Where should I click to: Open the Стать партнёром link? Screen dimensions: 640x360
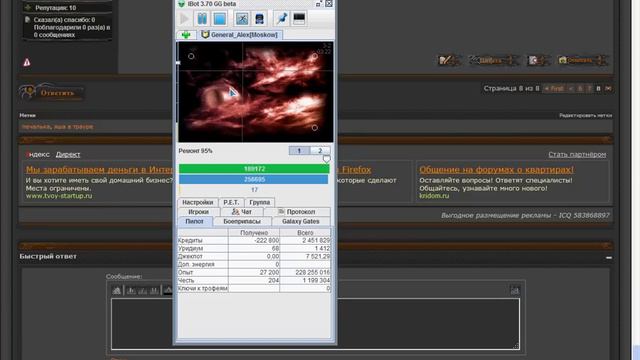pyautogui.click(x=577, y=155)
